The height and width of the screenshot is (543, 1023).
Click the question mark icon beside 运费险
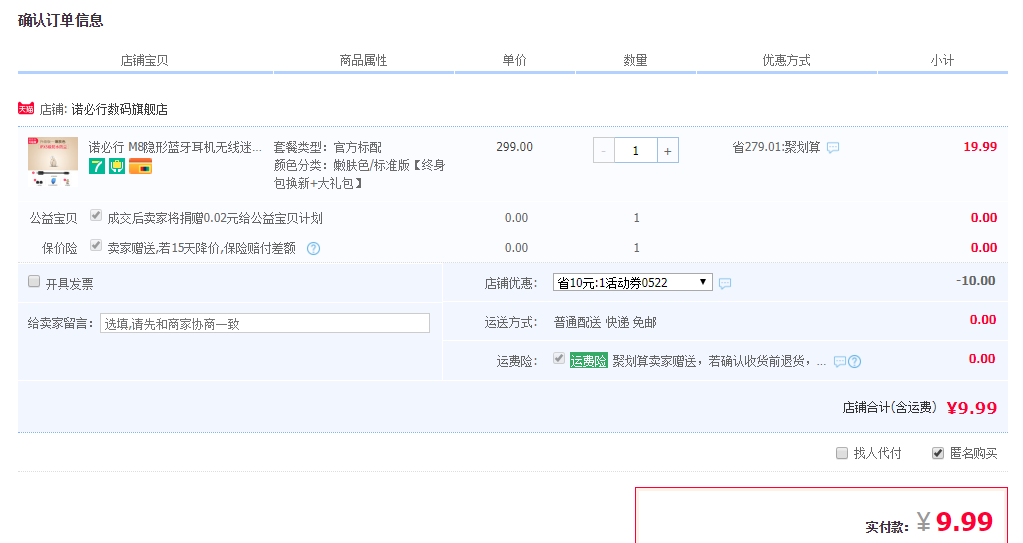(854, 362)
